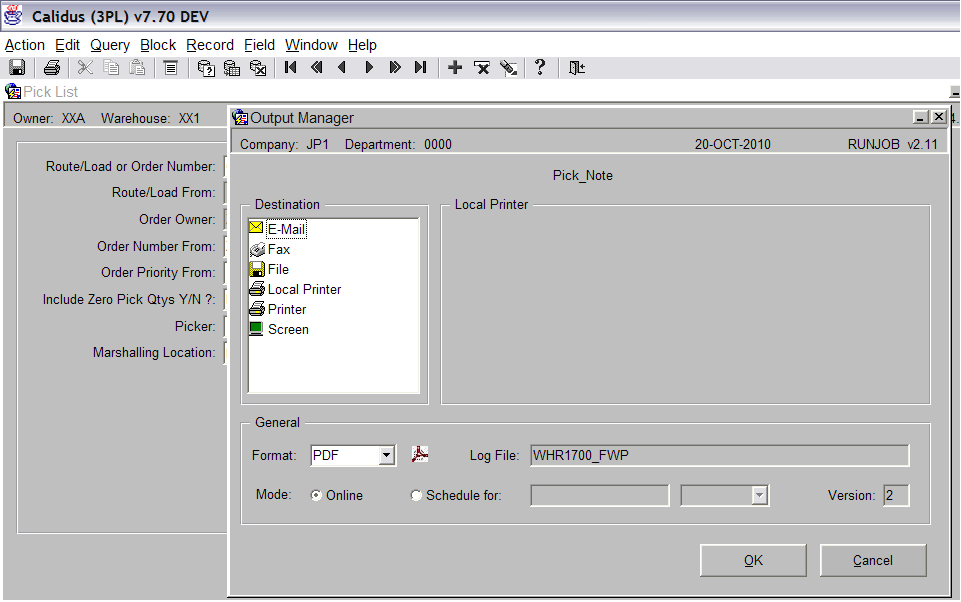Image resolution: width=961 pixels, height=602 pixels.
Task: Click the Exit door toolbar icon
Action: click(577, 67)
